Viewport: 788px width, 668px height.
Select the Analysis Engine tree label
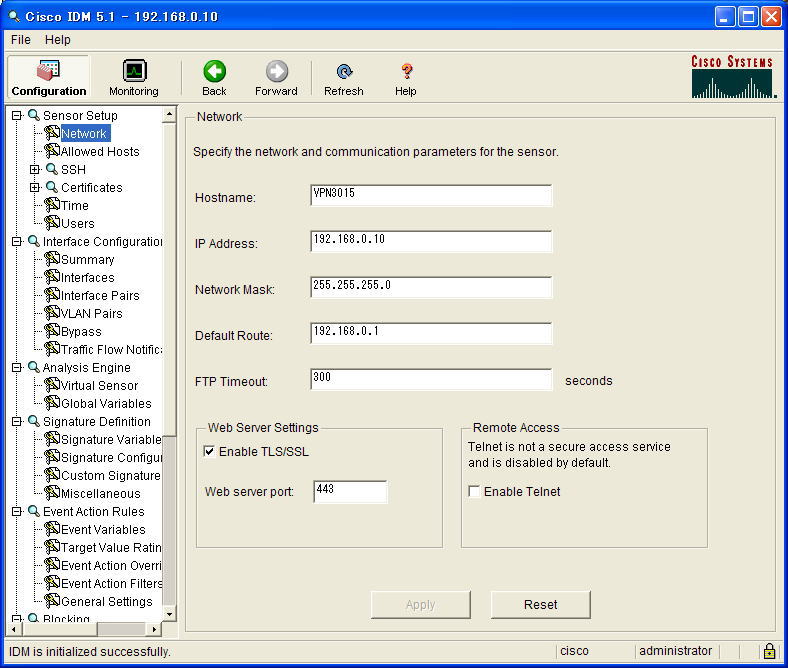coord(86,367)
